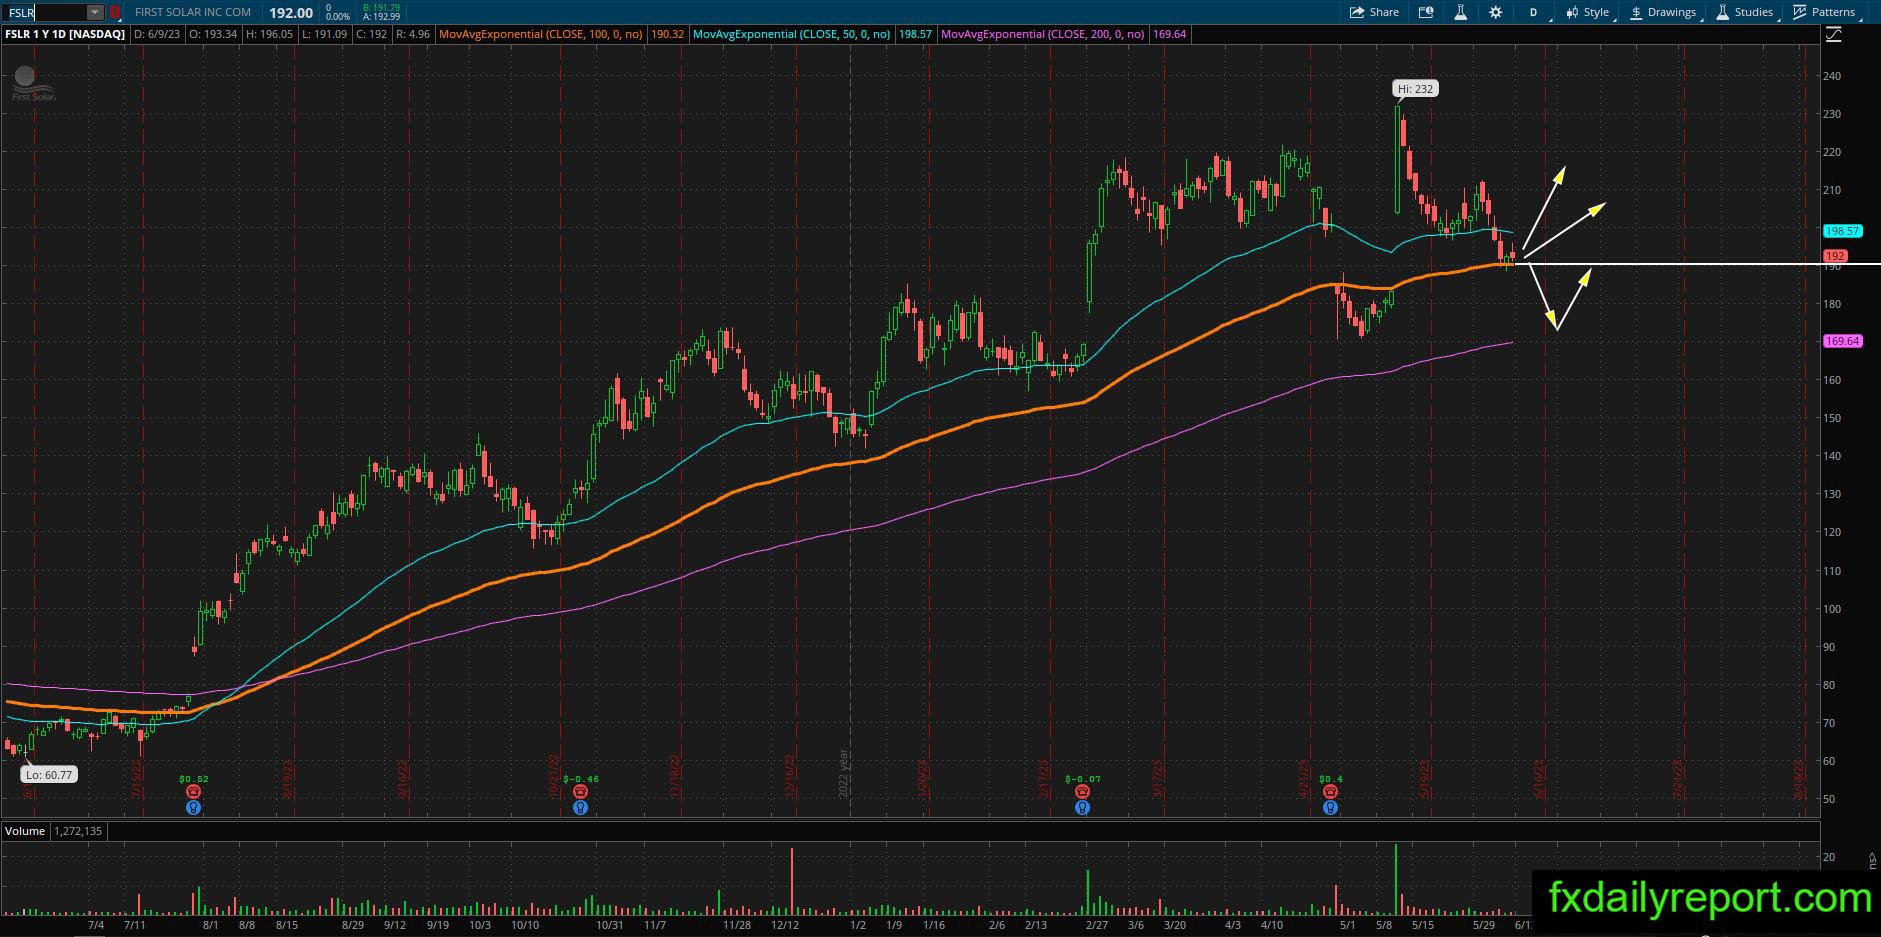Click the $-0.46 earnings value label
This screenshot has width=1881, height=937.
click(x=580, y=778)
